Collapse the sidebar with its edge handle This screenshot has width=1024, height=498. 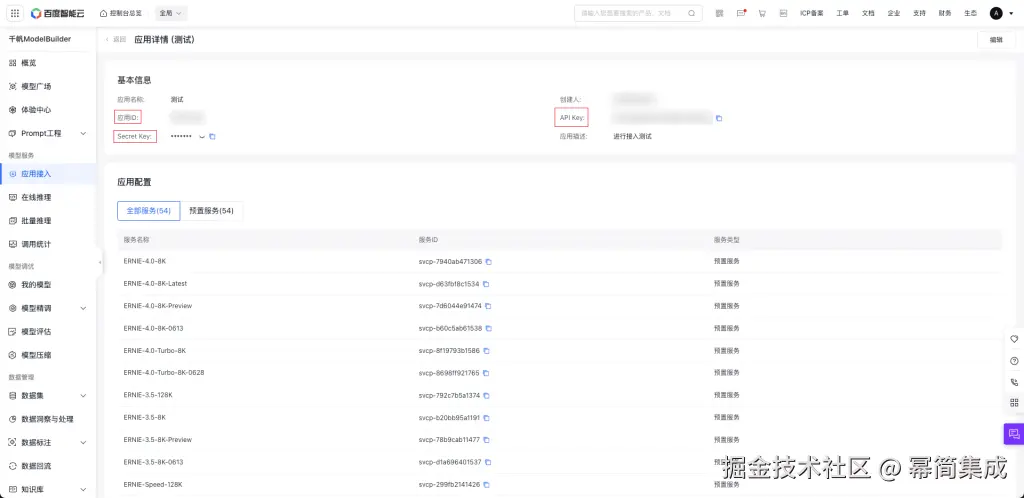[99, 262]
